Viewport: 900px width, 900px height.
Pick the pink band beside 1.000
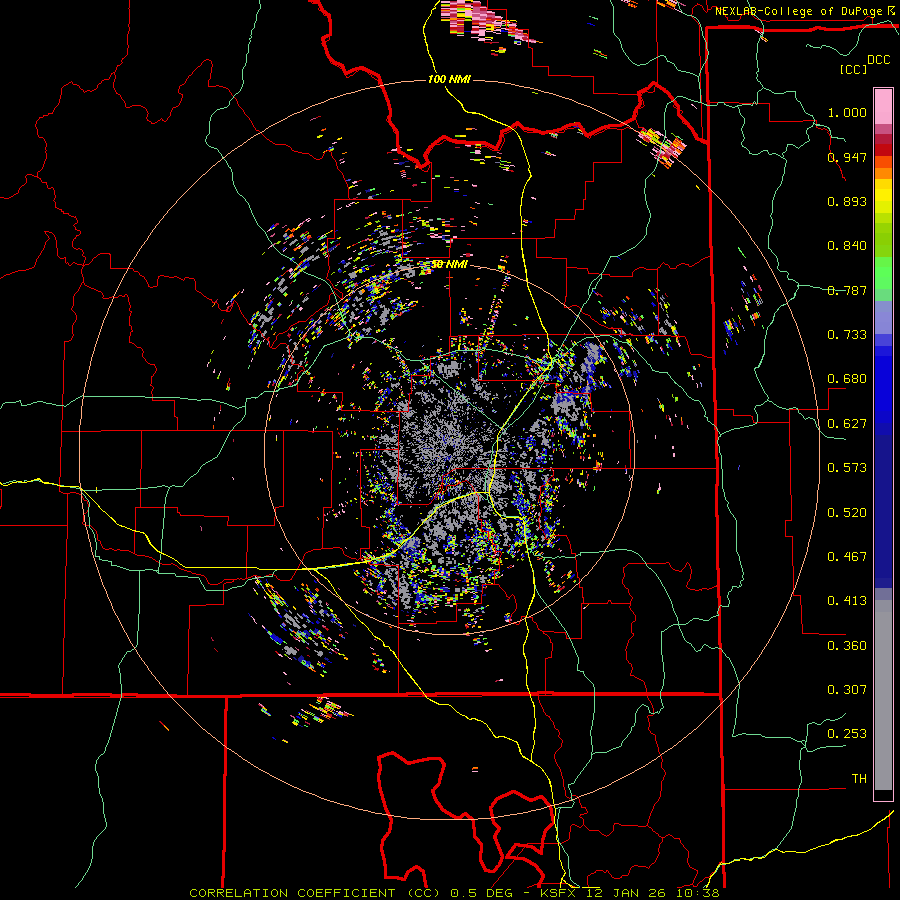pyautogui.click(x=883, y=107)
